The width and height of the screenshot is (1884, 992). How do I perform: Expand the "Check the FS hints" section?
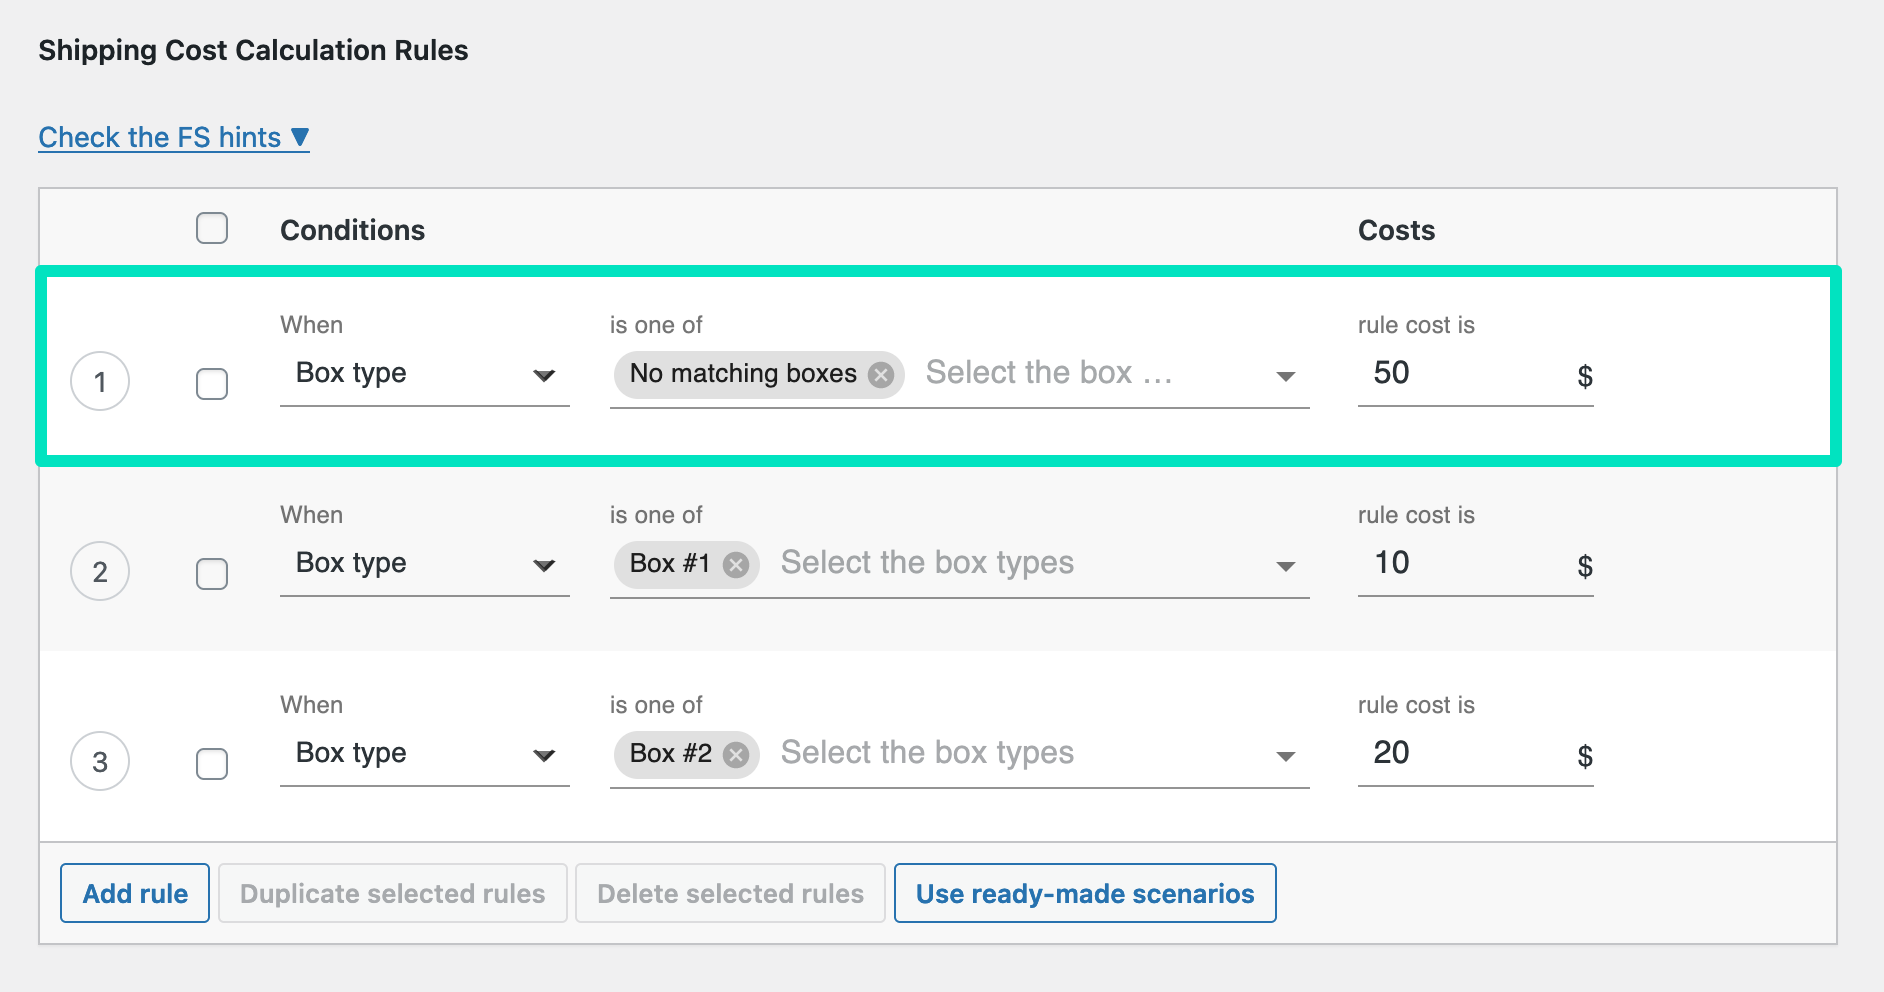click(173, 137)
